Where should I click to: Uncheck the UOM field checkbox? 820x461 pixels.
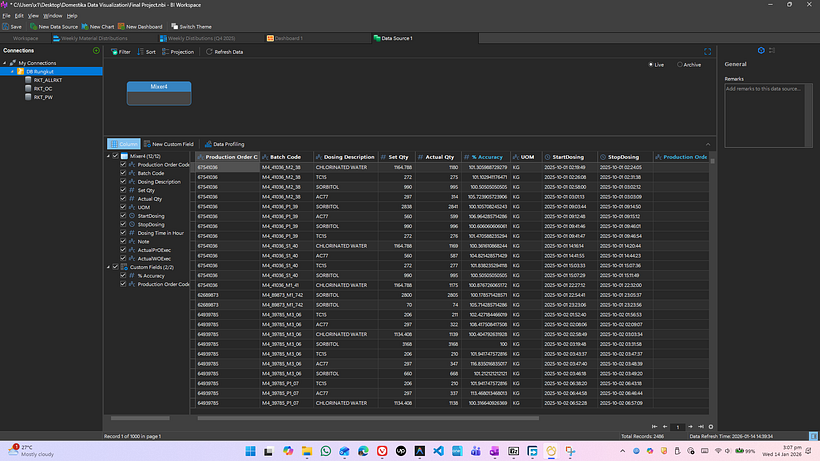123,207
